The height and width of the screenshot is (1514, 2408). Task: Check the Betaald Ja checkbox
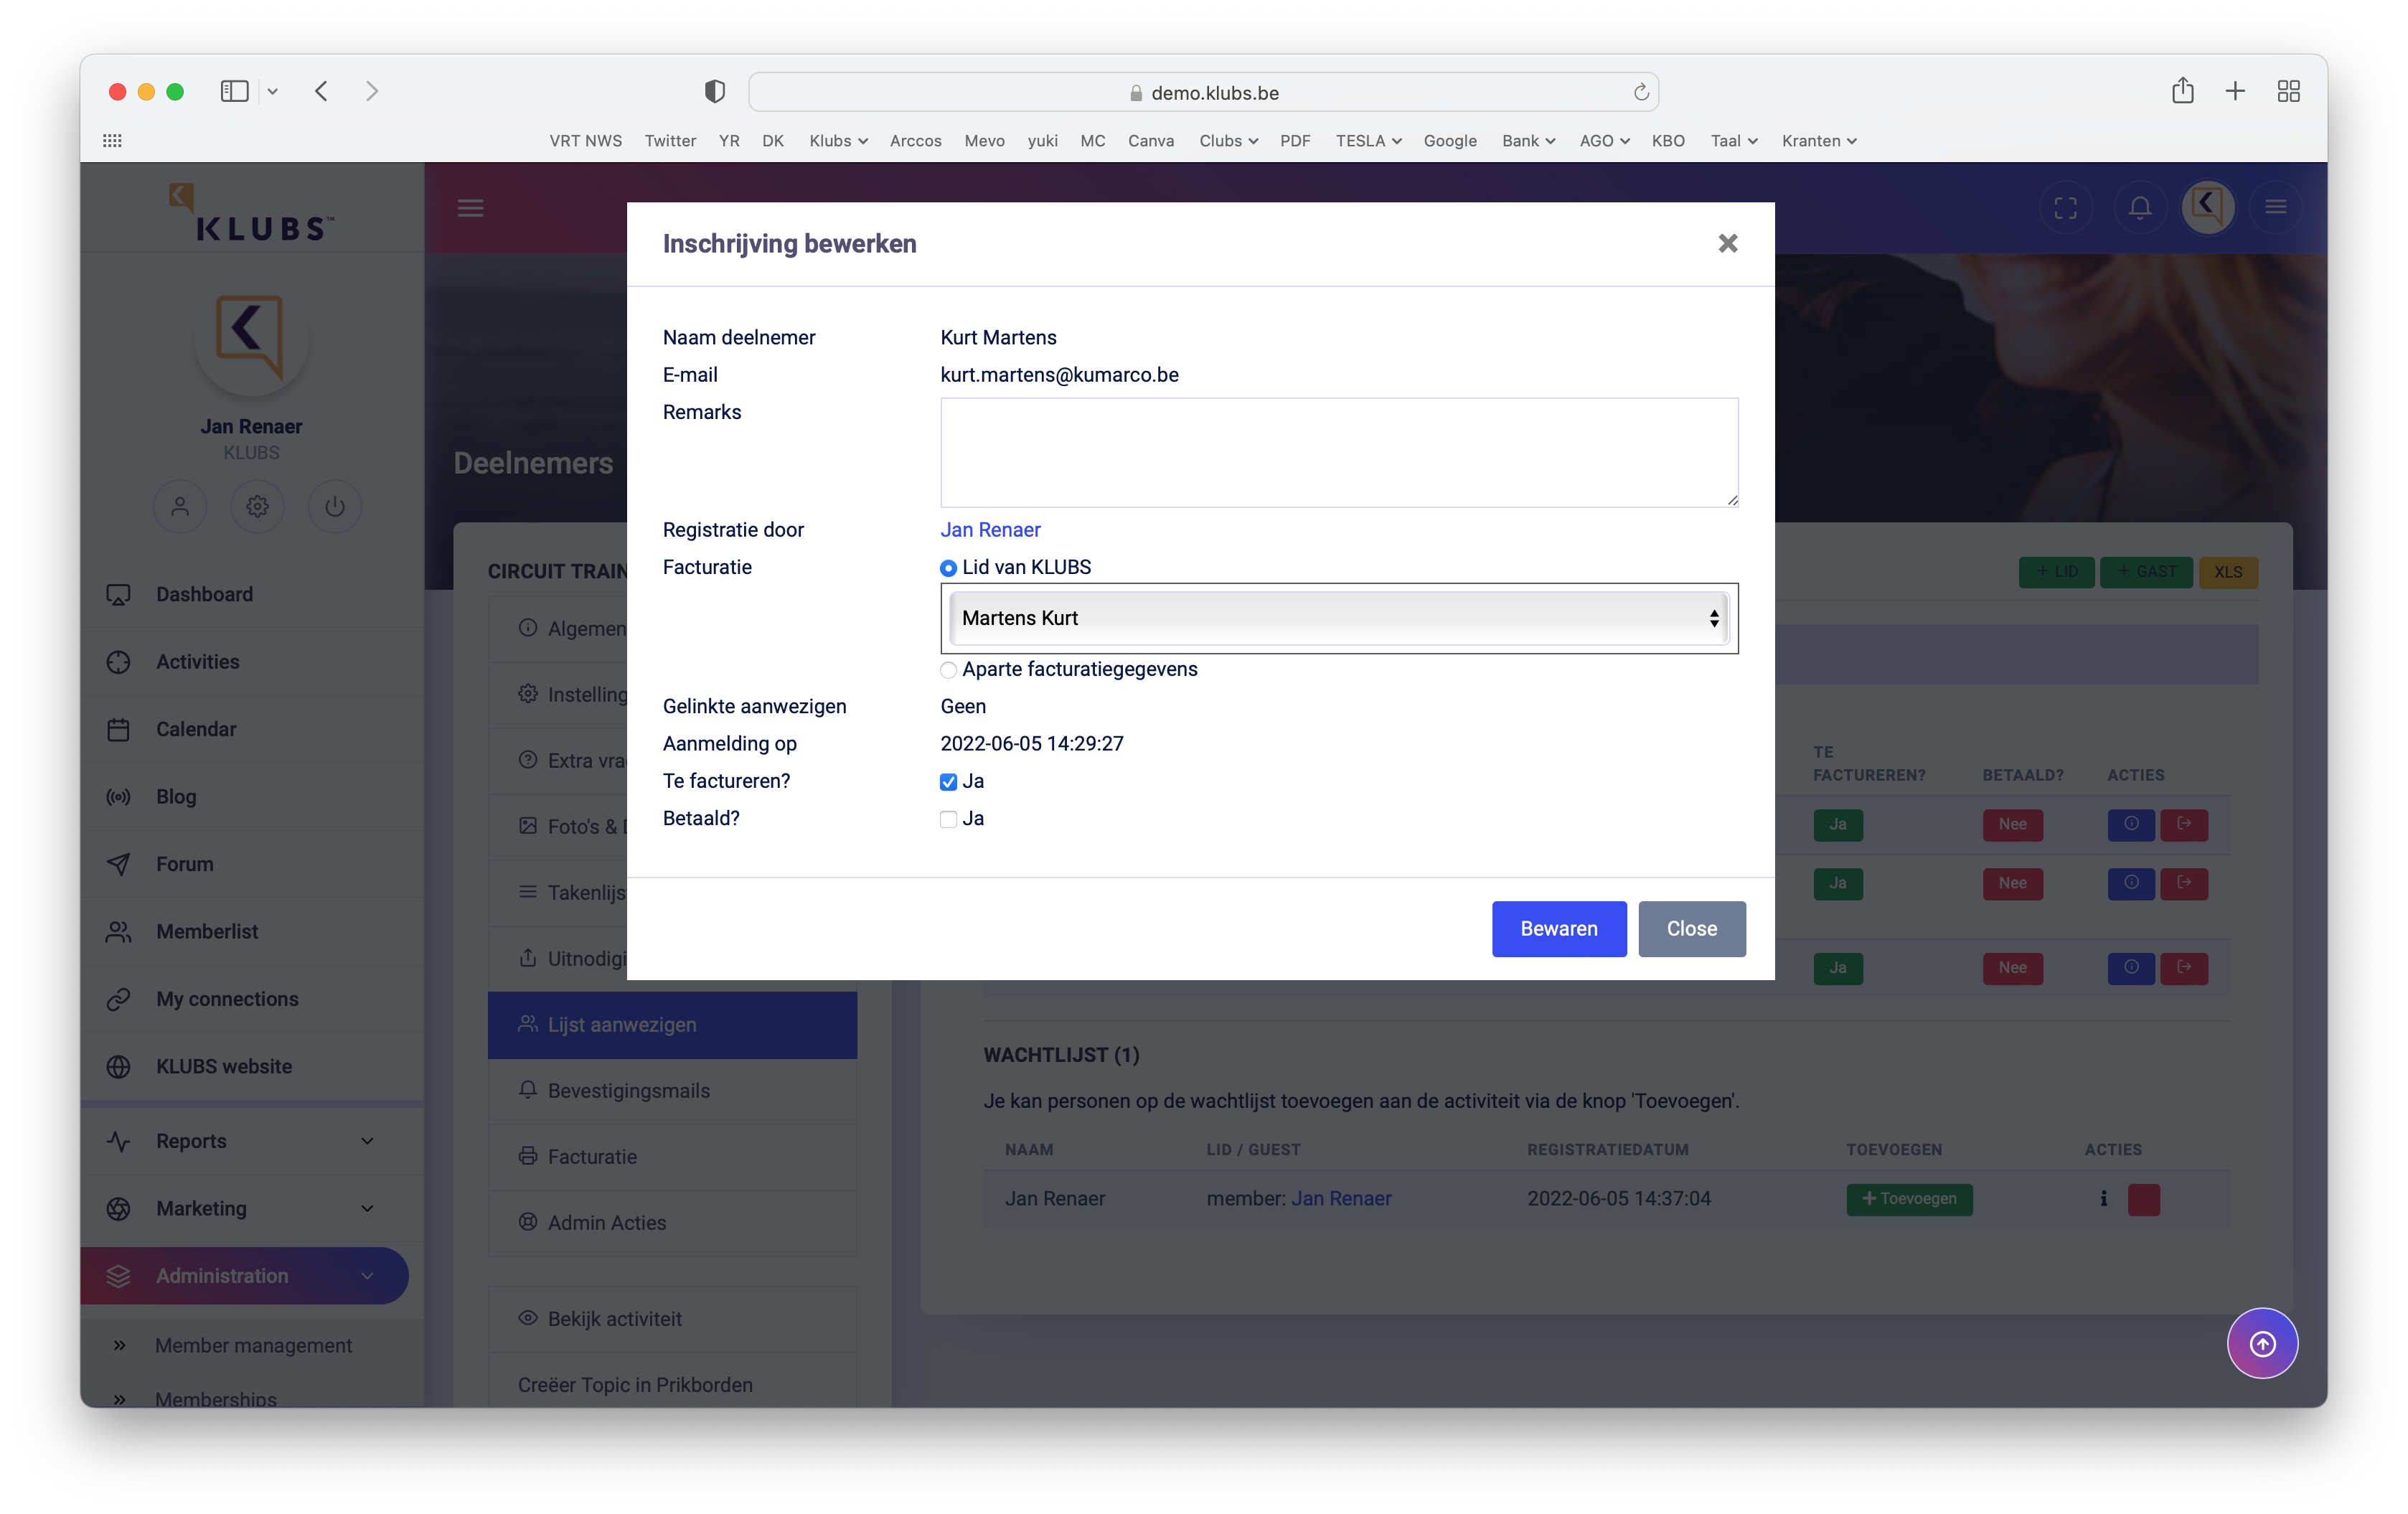[x=948, y=819]
